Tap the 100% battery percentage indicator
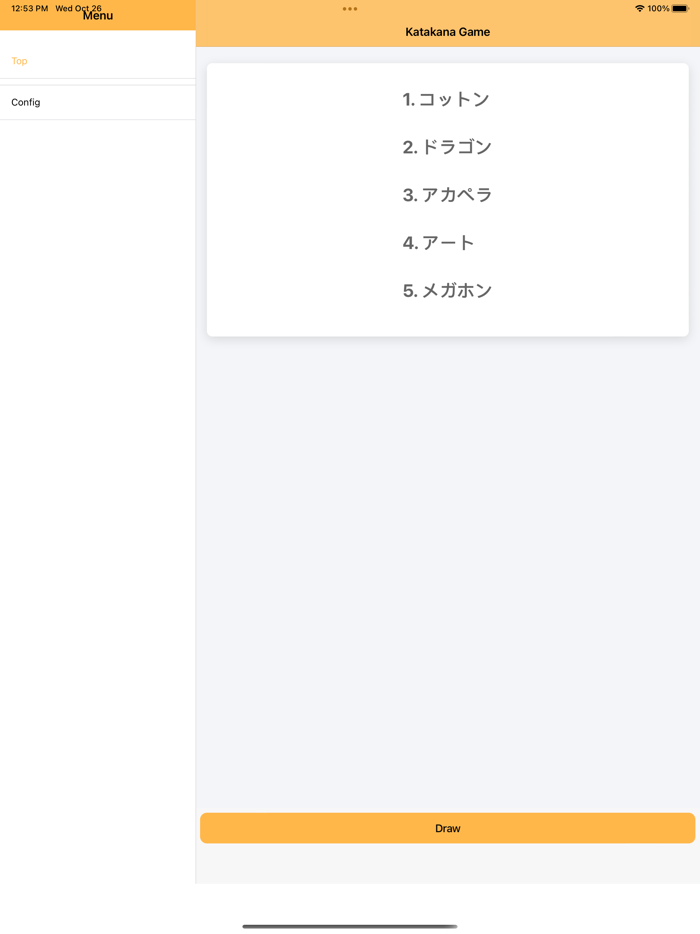 coord(661,8)
